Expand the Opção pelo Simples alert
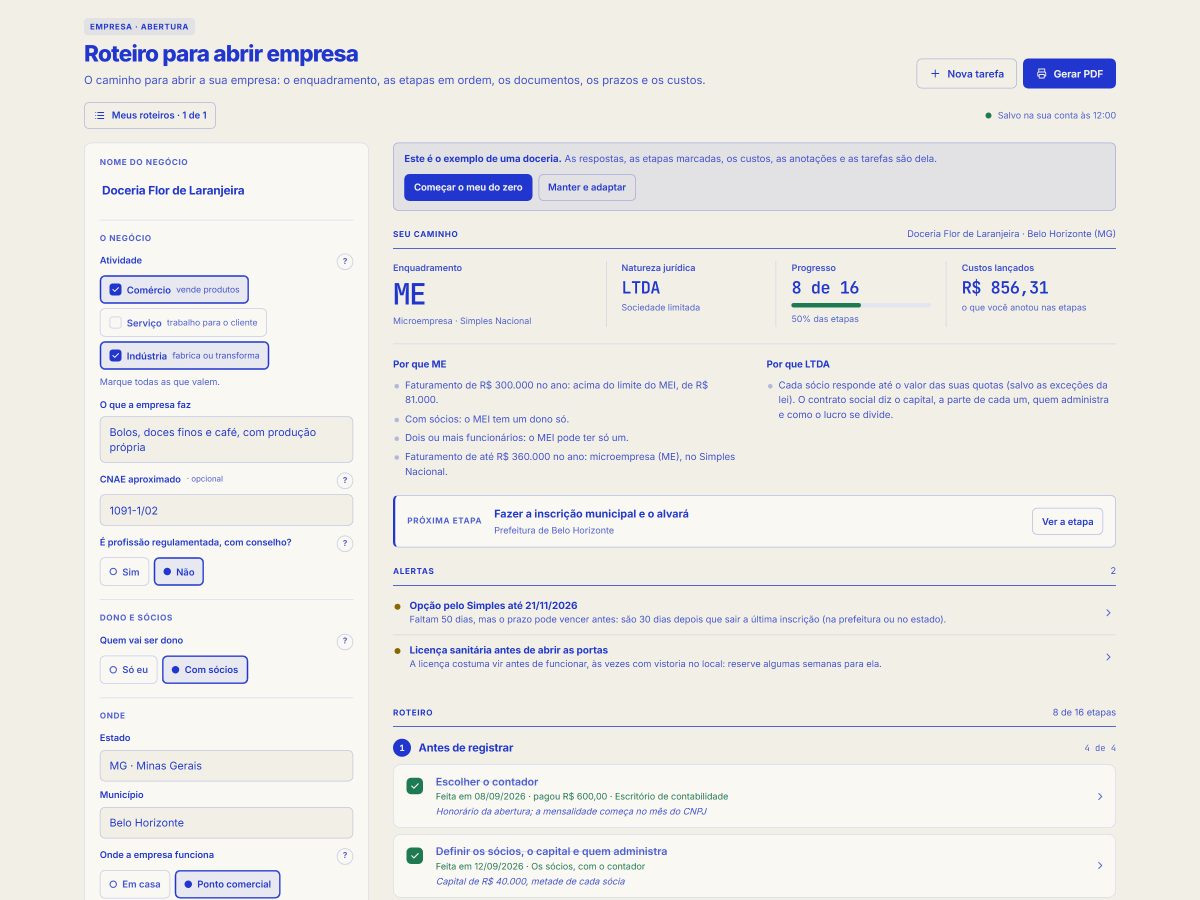This screenshot has width=1200, height=900. (1108, 613)
